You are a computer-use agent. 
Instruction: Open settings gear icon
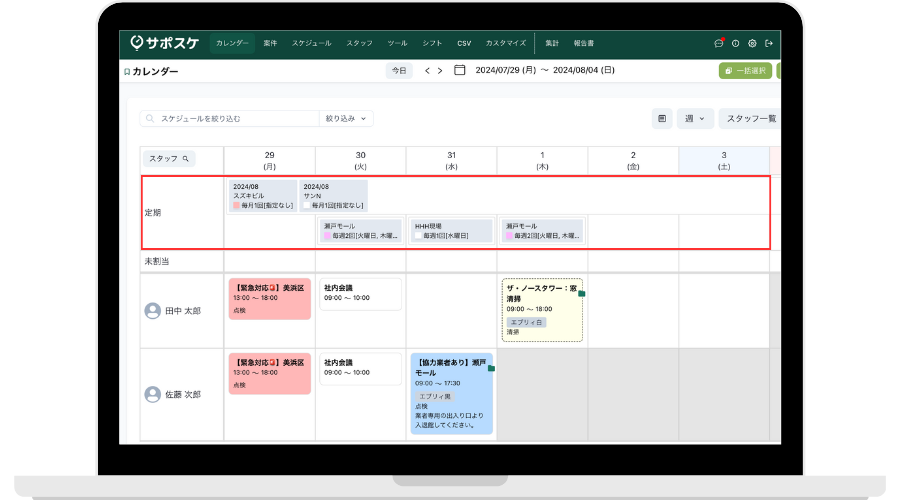click(x=752, y=43)
